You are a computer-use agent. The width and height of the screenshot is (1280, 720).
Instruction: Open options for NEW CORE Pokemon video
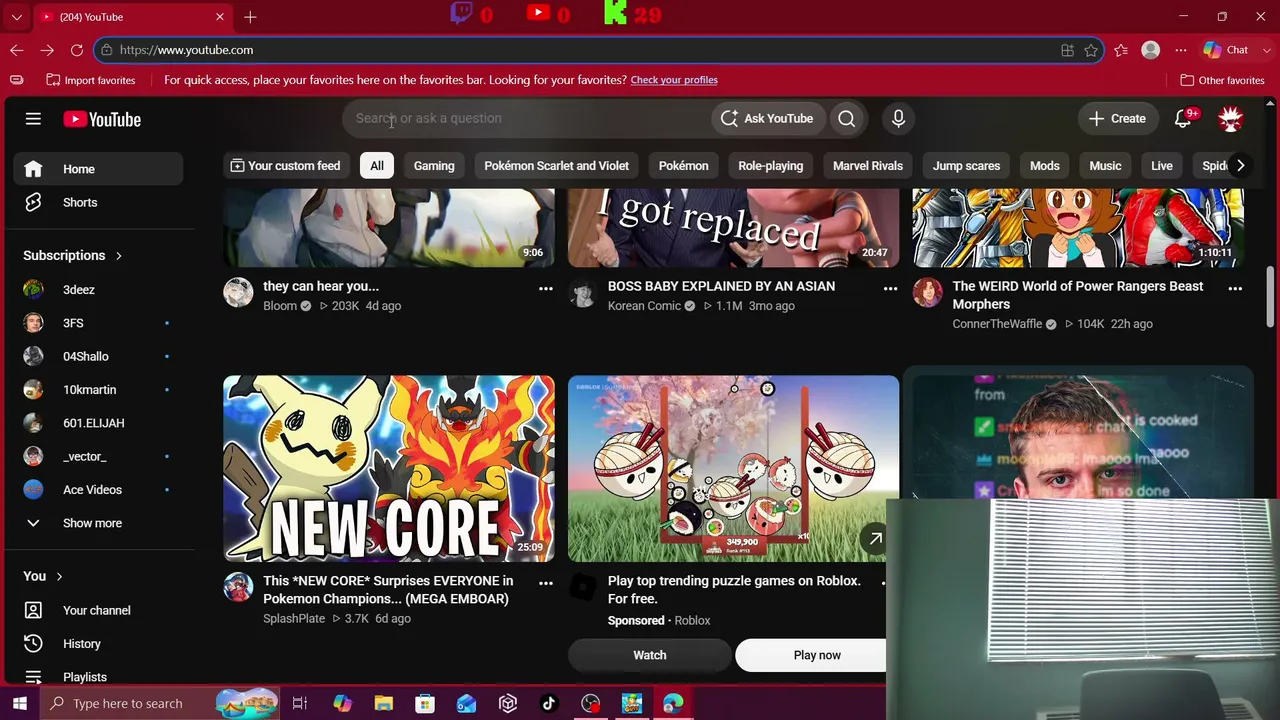pyautogui.click(x=546, y=583)
